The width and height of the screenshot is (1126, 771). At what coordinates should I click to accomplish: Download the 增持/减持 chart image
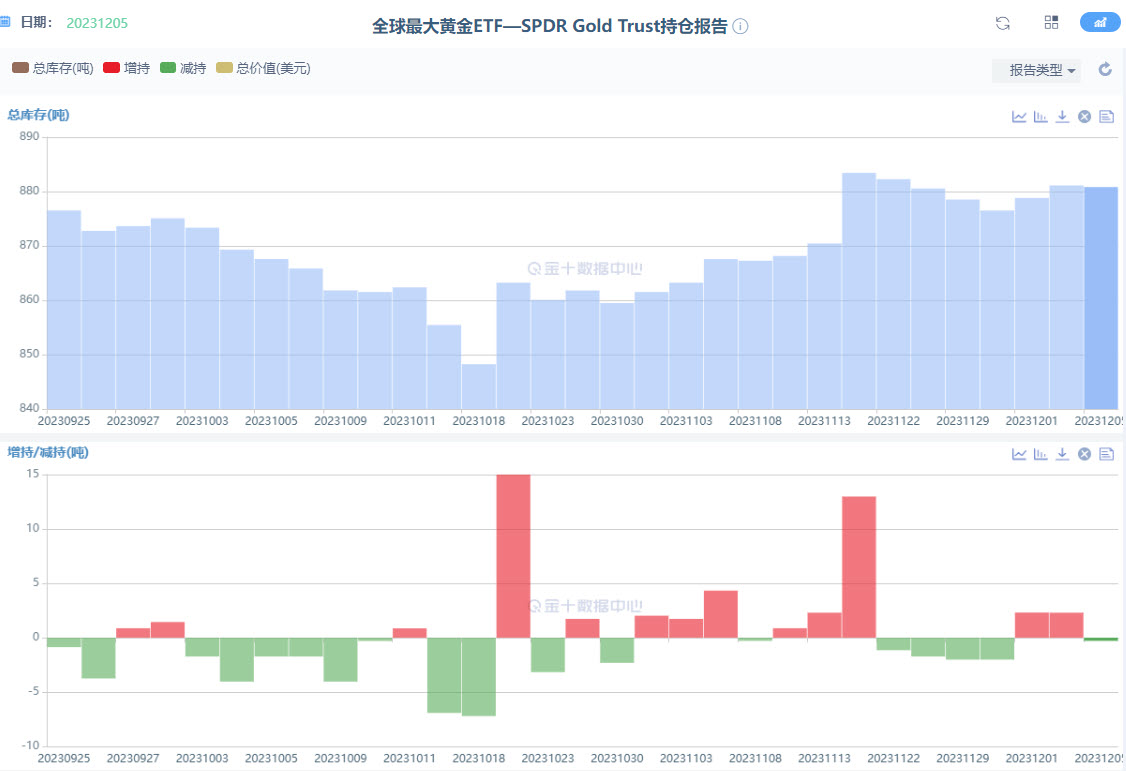(1062, 454)
